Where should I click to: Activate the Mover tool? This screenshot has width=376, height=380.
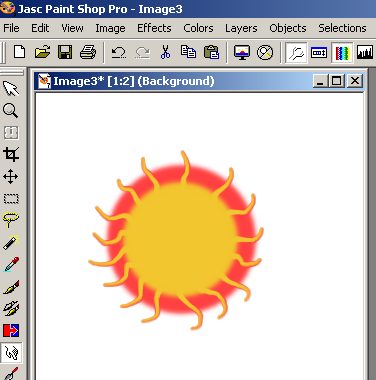click(11, 176)
